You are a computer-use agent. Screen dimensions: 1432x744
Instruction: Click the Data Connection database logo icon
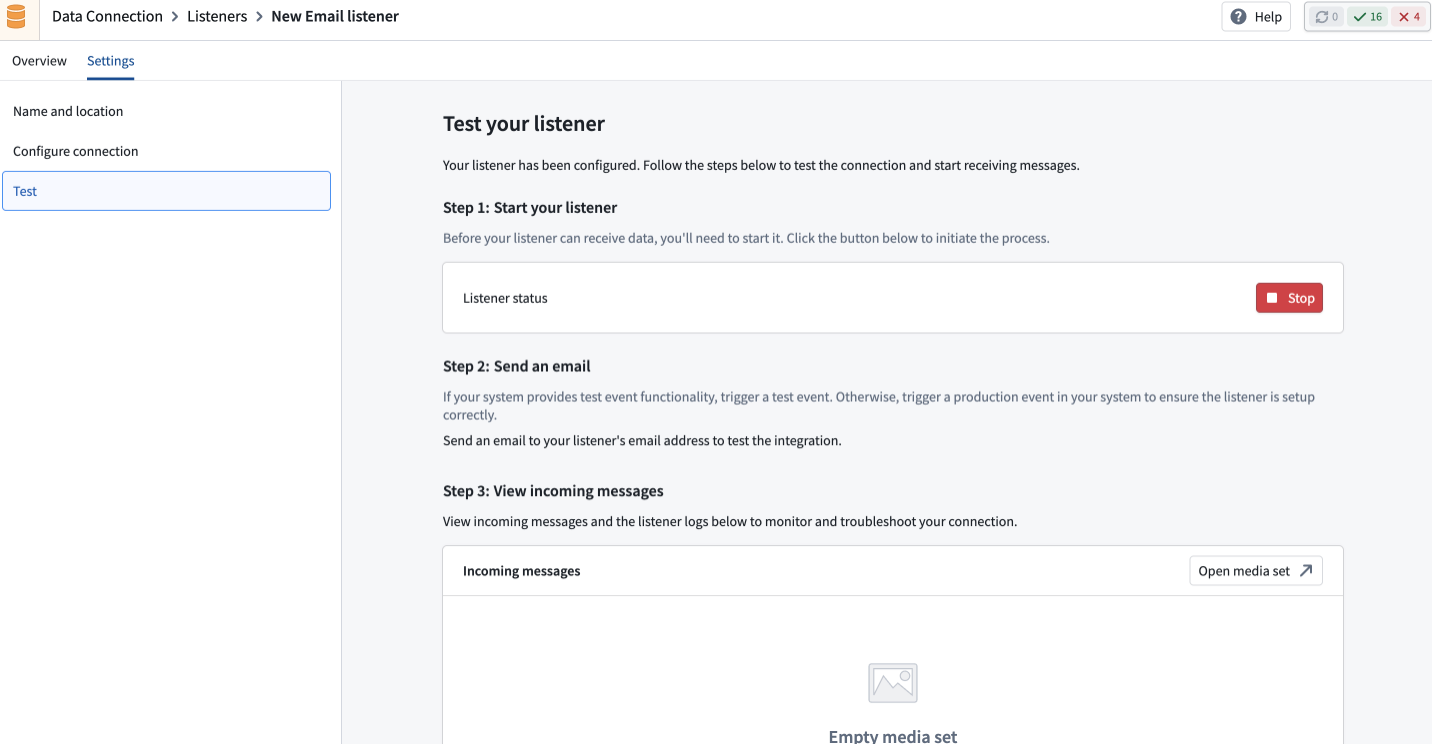(16, 16)
